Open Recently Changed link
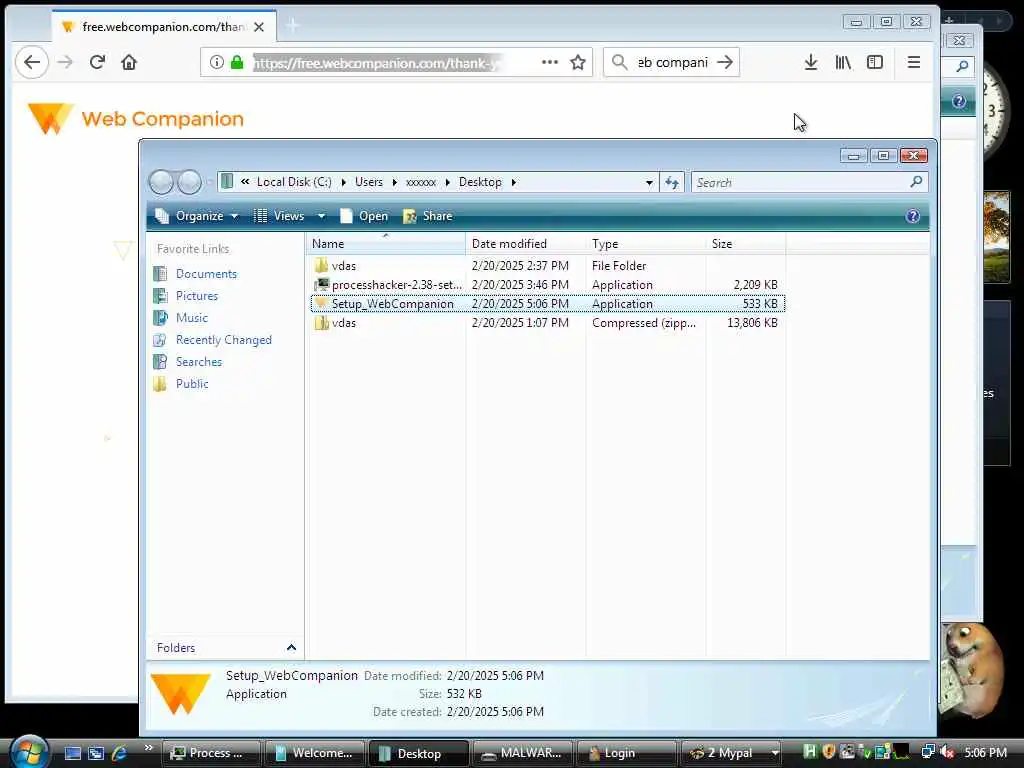Screen dimensions: 1024x768 [x=223, y=340]
